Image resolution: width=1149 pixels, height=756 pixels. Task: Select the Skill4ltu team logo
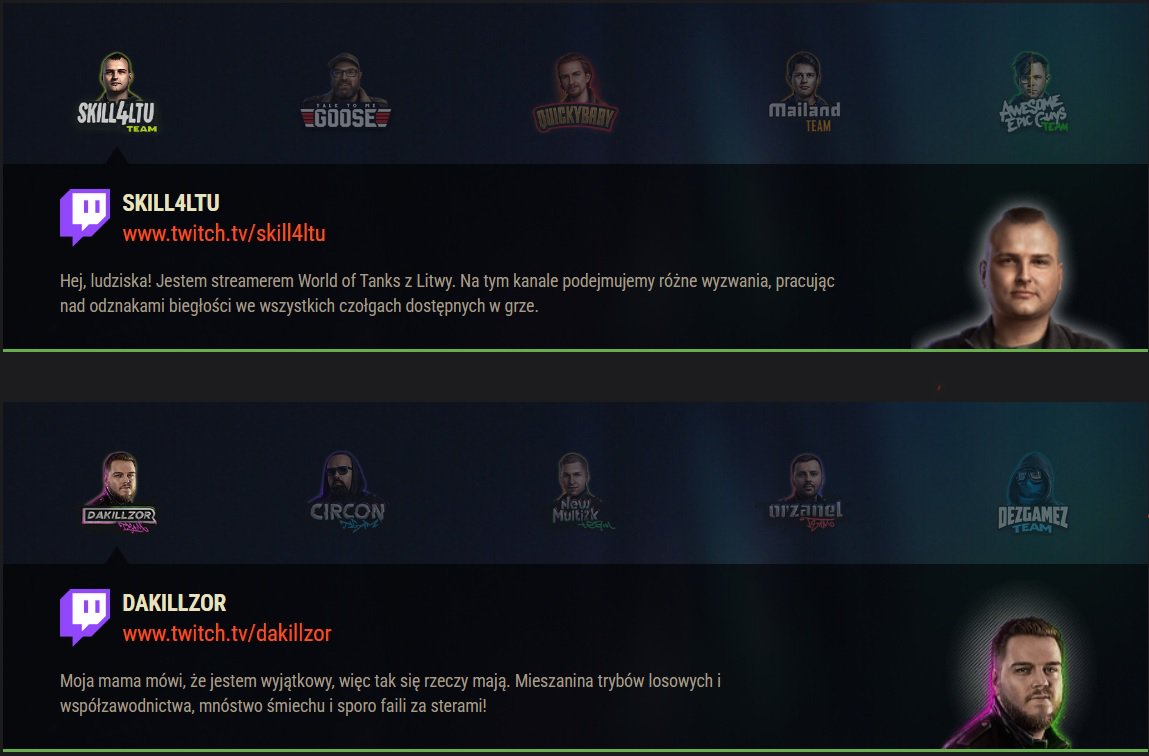coord(117,92)
